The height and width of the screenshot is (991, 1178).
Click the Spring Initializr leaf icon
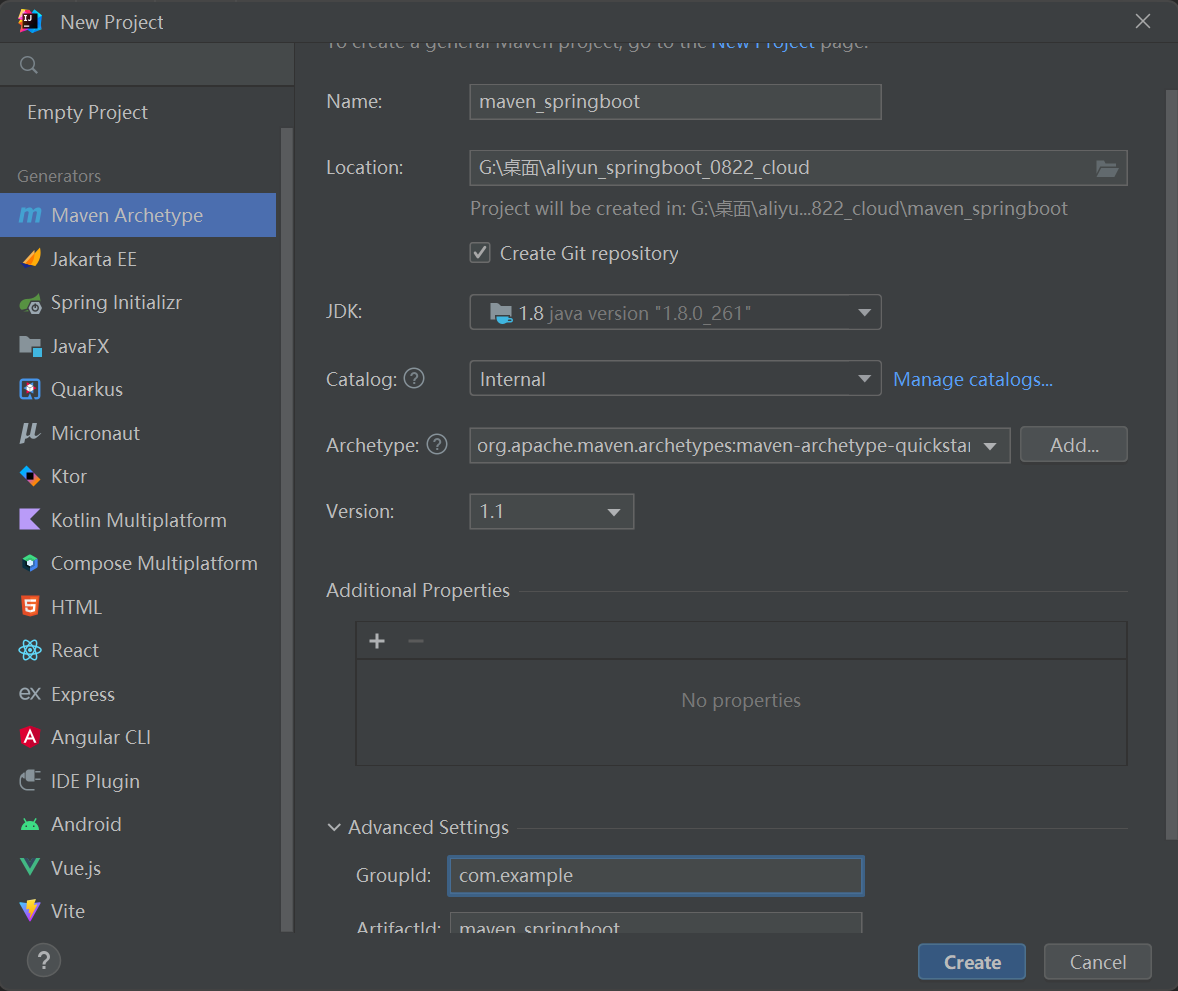click(x=30, y=304)
